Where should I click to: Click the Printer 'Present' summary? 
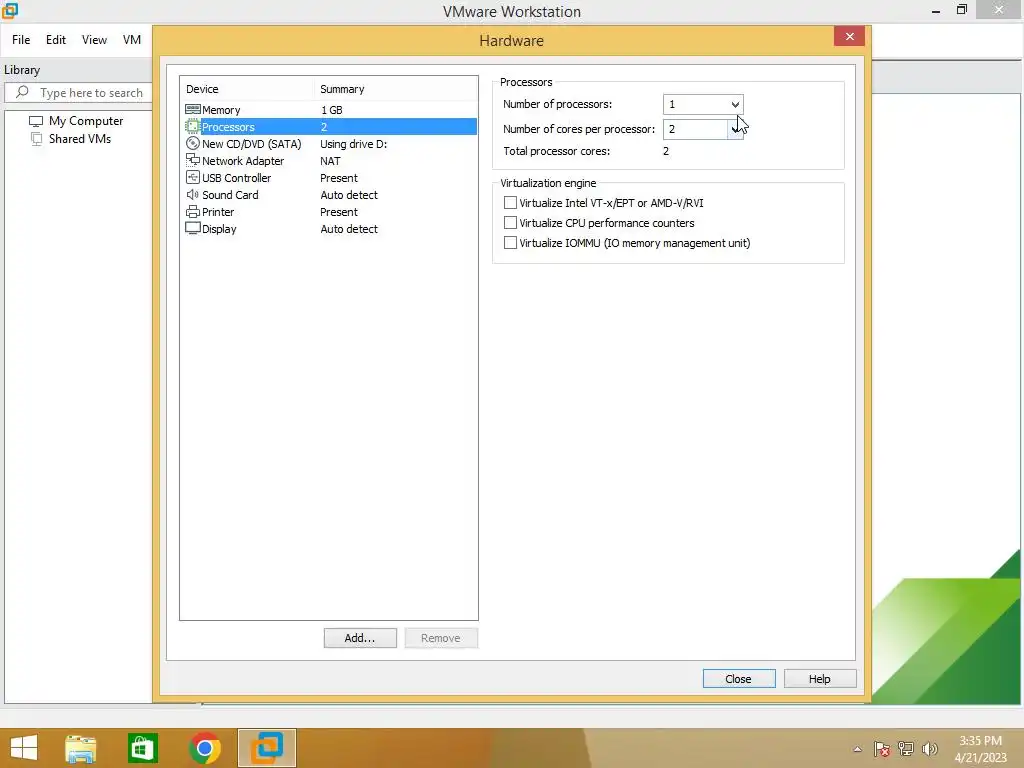click(338, 212)
